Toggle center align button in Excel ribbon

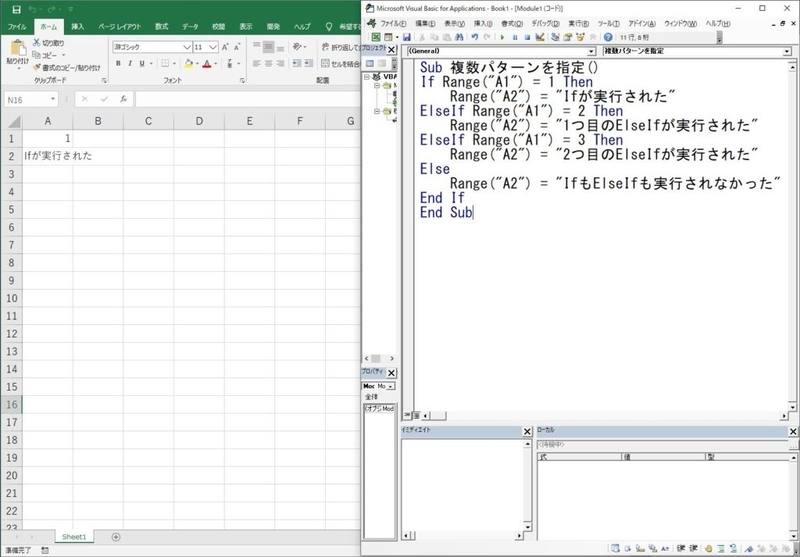[268, 64]
